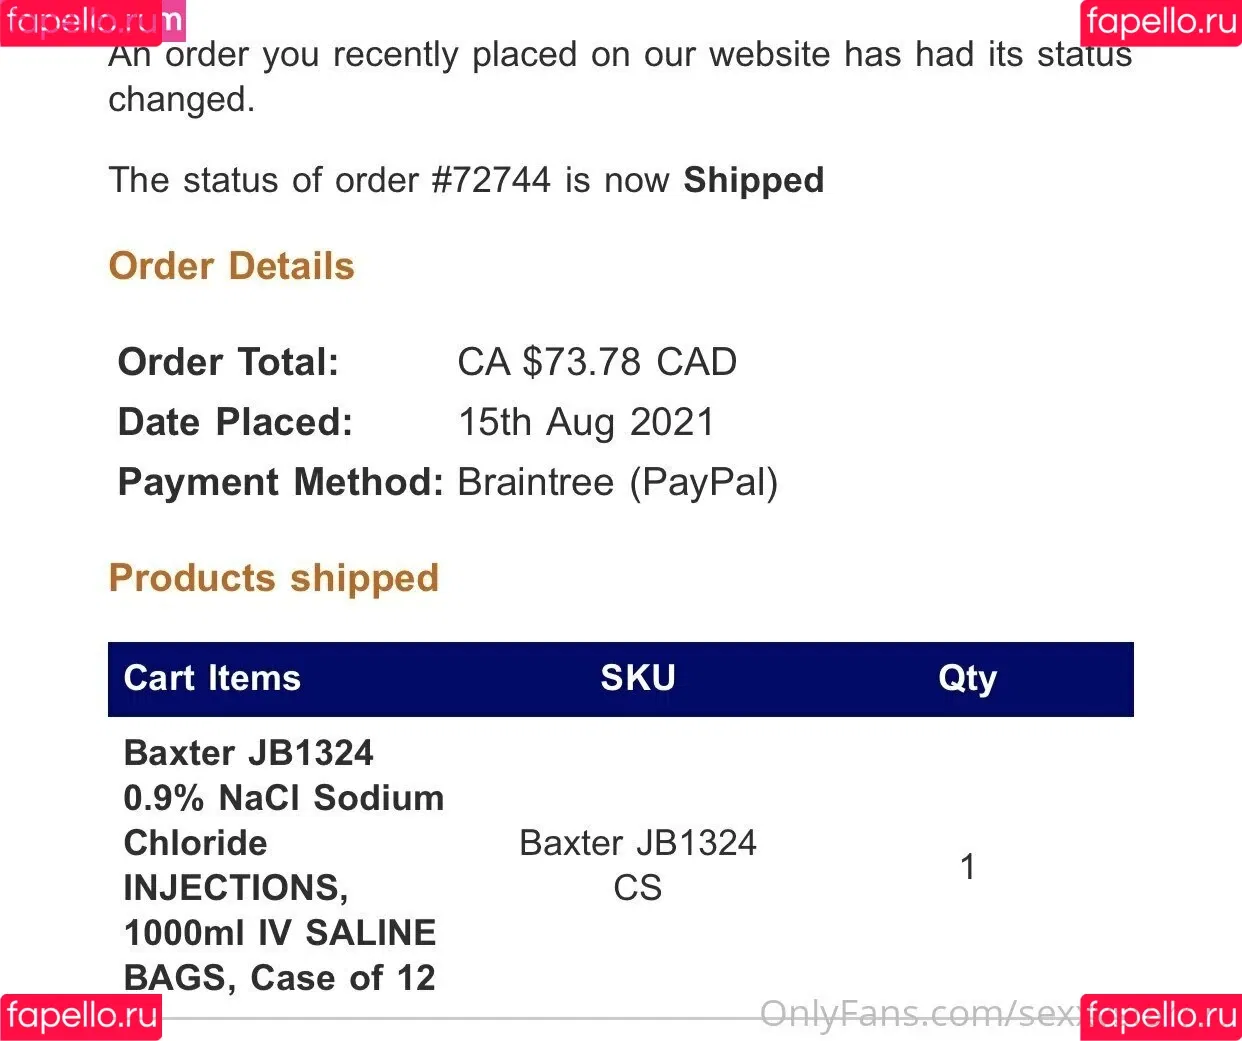Click the order total CA $73.78 CAD
This screenshot has height=1041, width=1242.
pyautogui.click(x=597, y=362)
